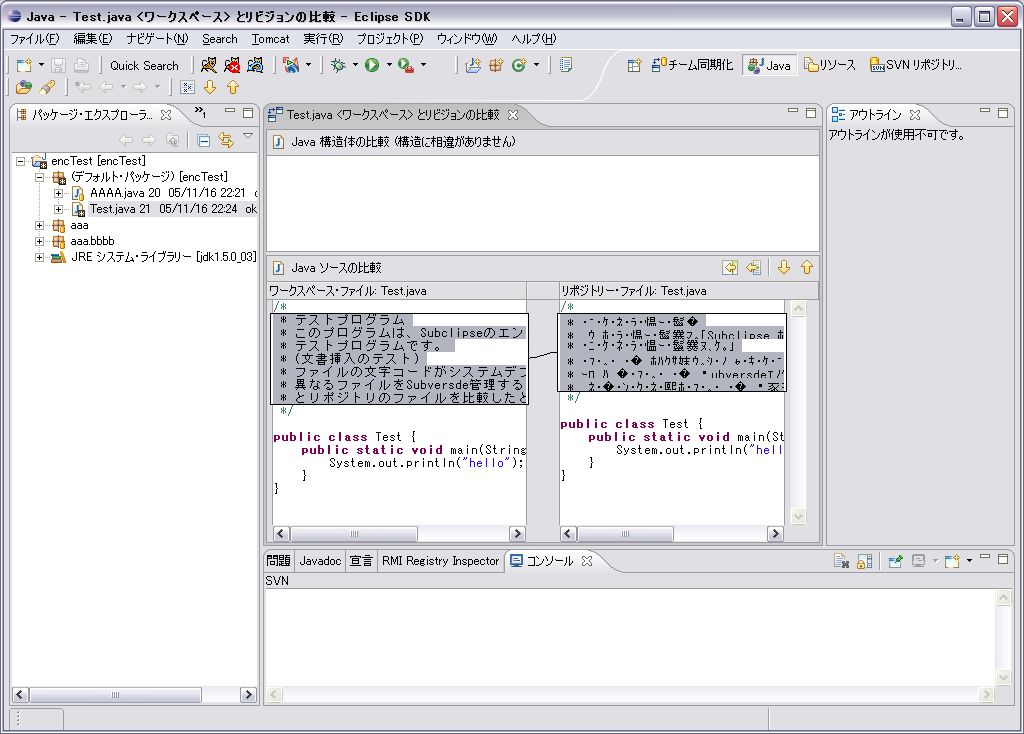Open the Run dropdown arrow

pyautogui.click(x=389, y=65)
